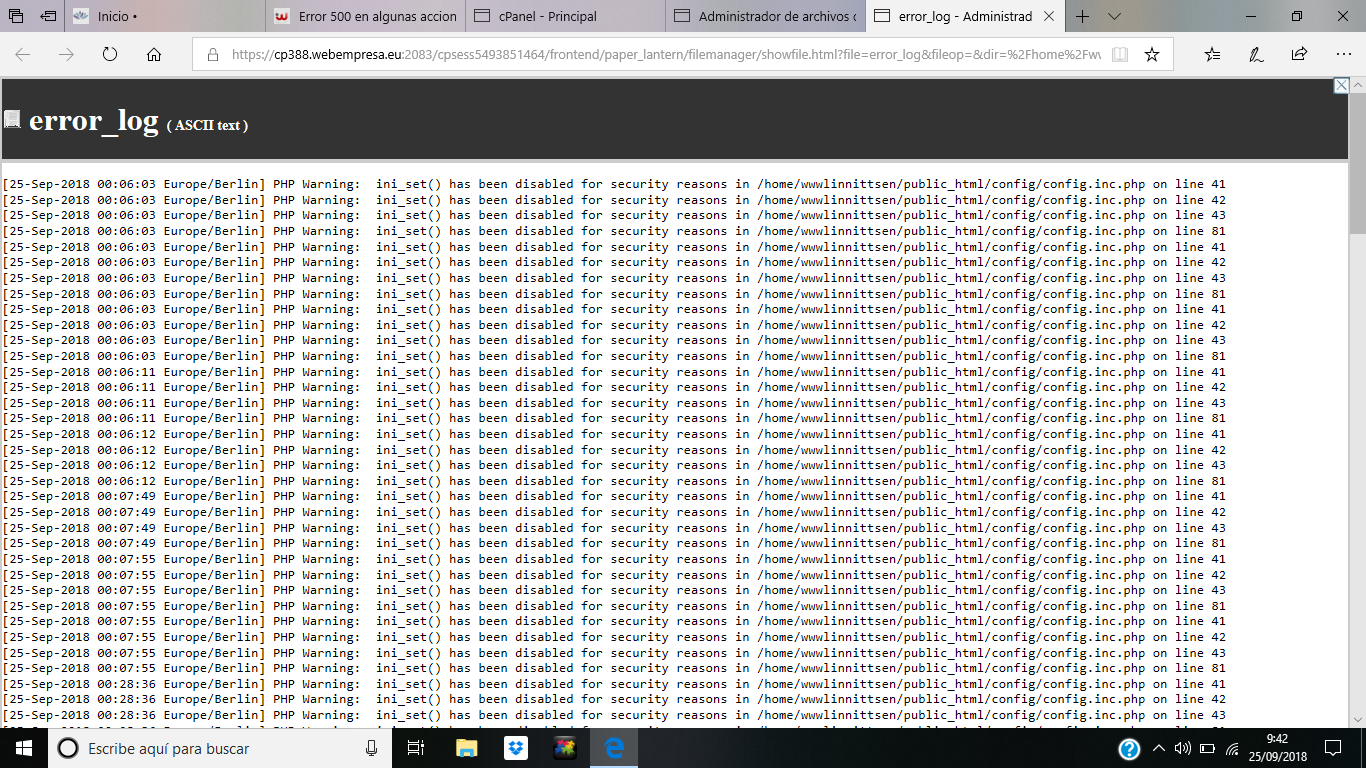Open the blue help icon in tray
The height and width of the screenshot is (768, 1366).
pos(1129,748)
